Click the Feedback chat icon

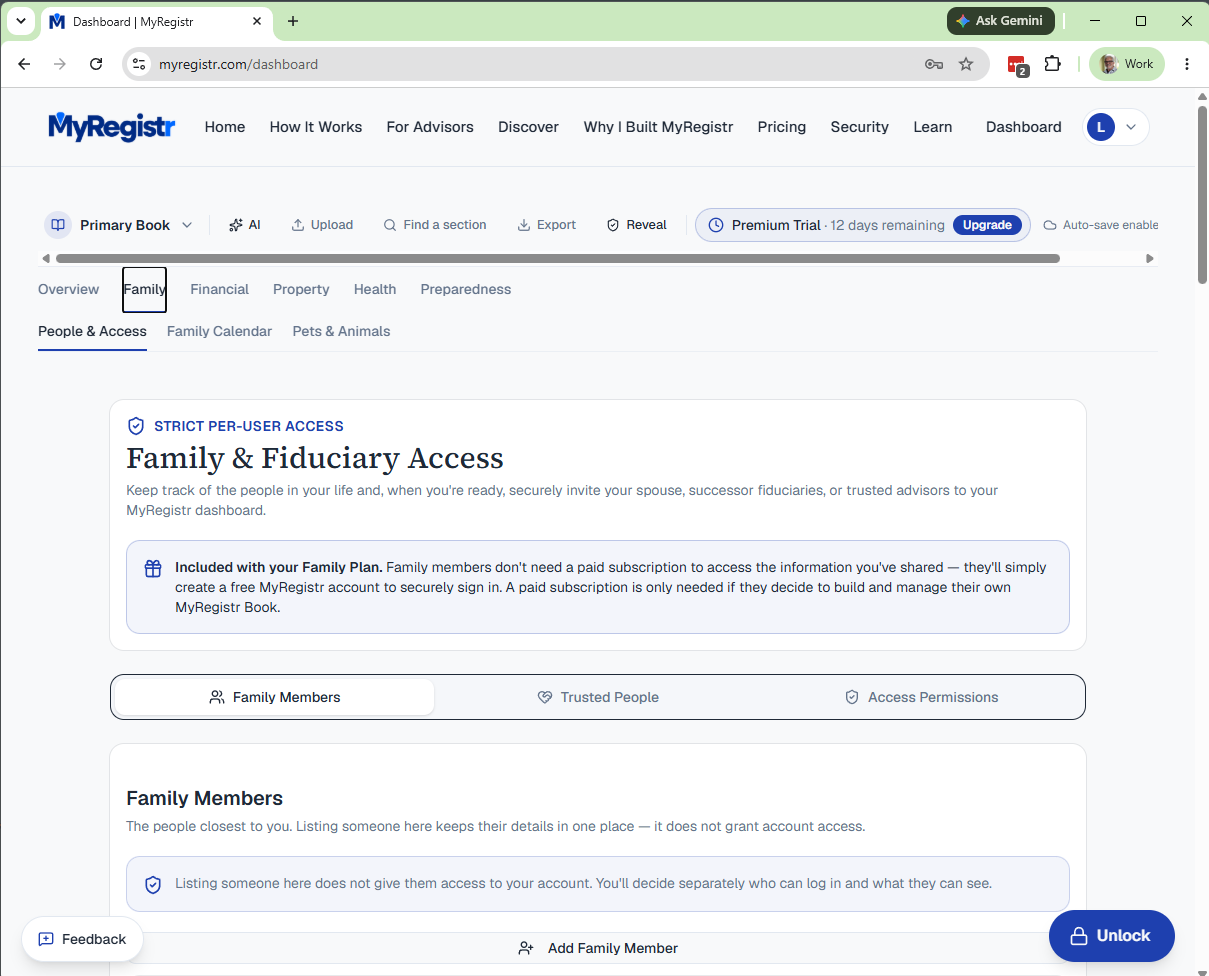click(x=46, y=939)
